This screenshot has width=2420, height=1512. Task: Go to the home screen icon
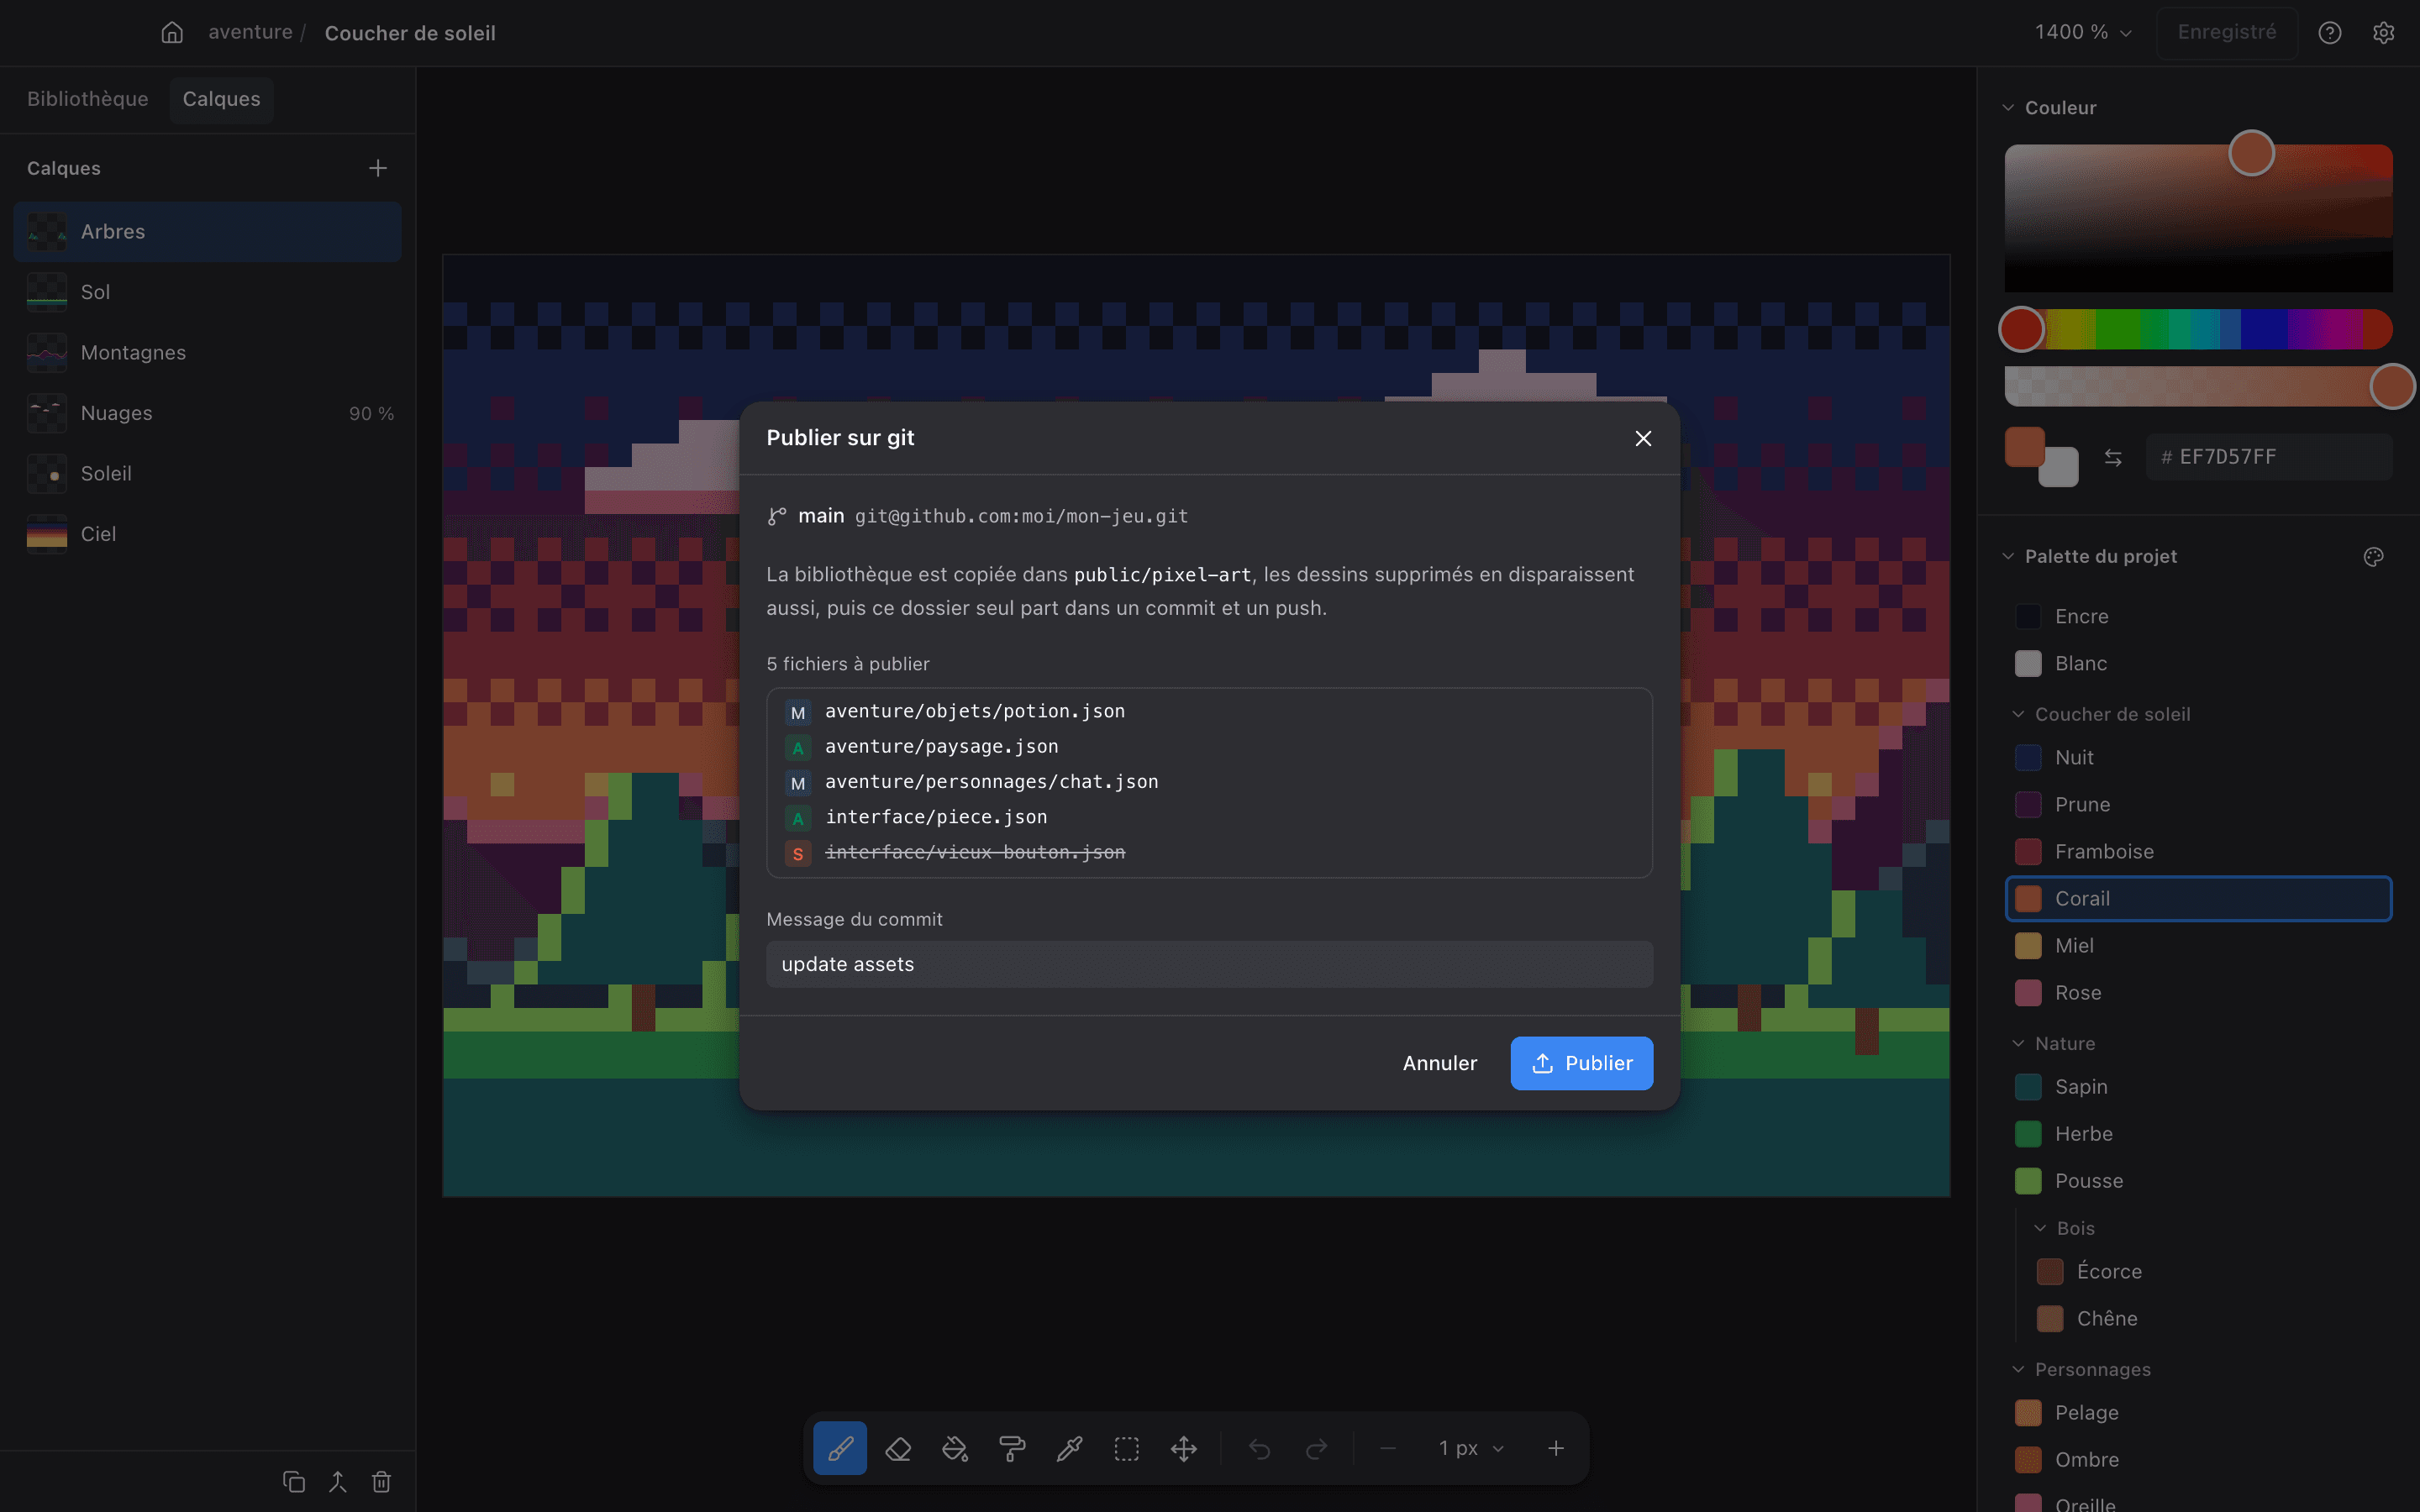(172, 33)
